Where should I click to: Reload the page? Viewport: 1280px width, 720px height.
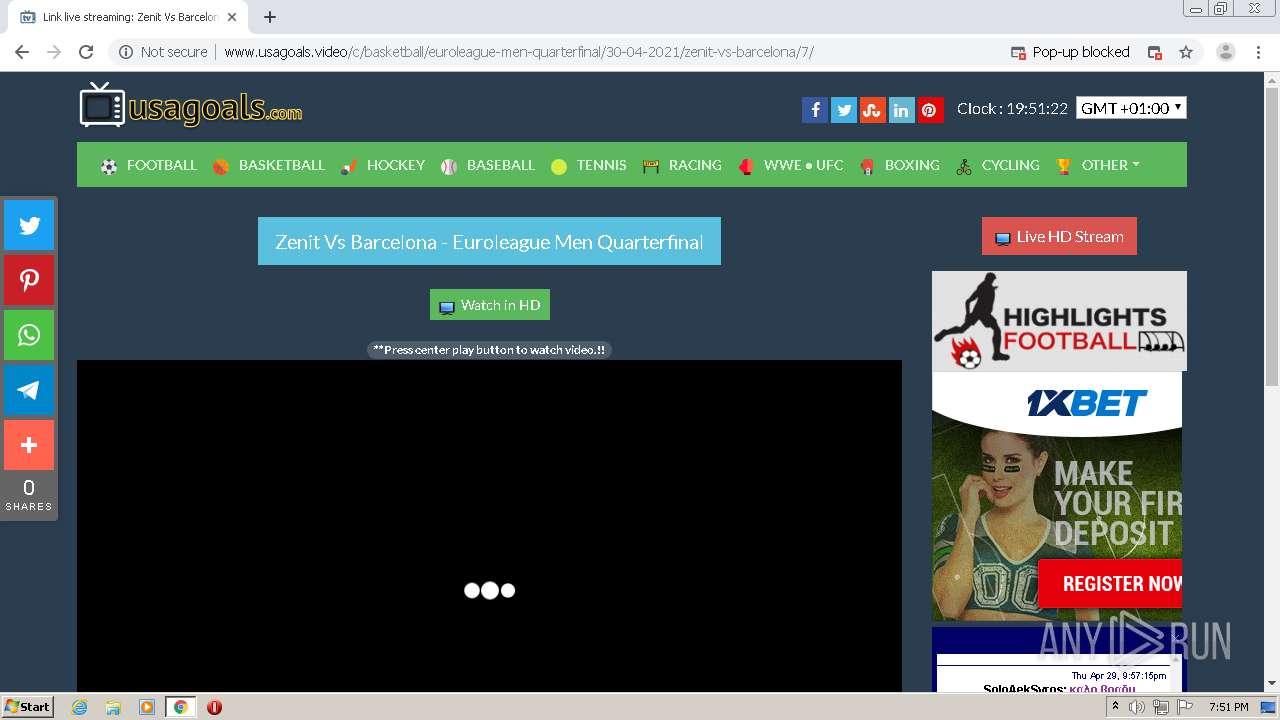coord(86,52)
